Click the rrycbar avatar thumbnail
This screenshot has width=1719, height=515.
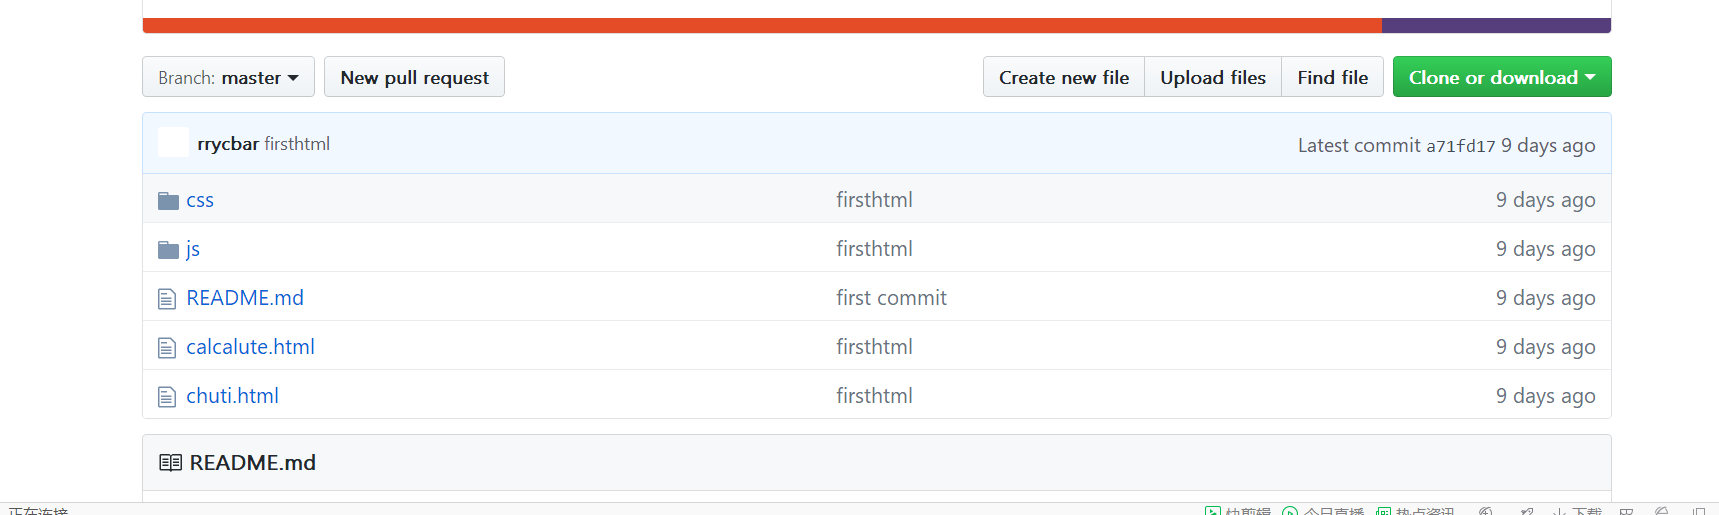tap(173, 143)
